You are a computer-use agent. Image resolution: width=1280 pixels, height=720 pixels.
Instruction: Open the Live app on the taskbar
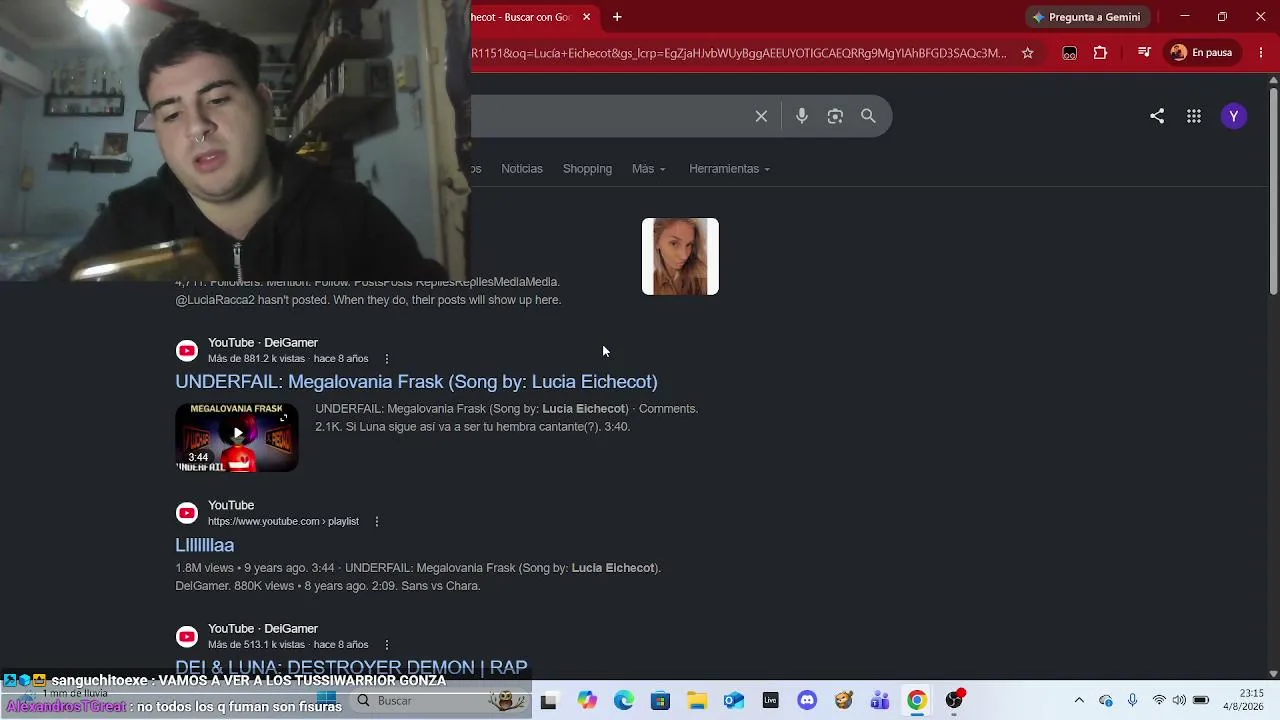tap(770, 701)
